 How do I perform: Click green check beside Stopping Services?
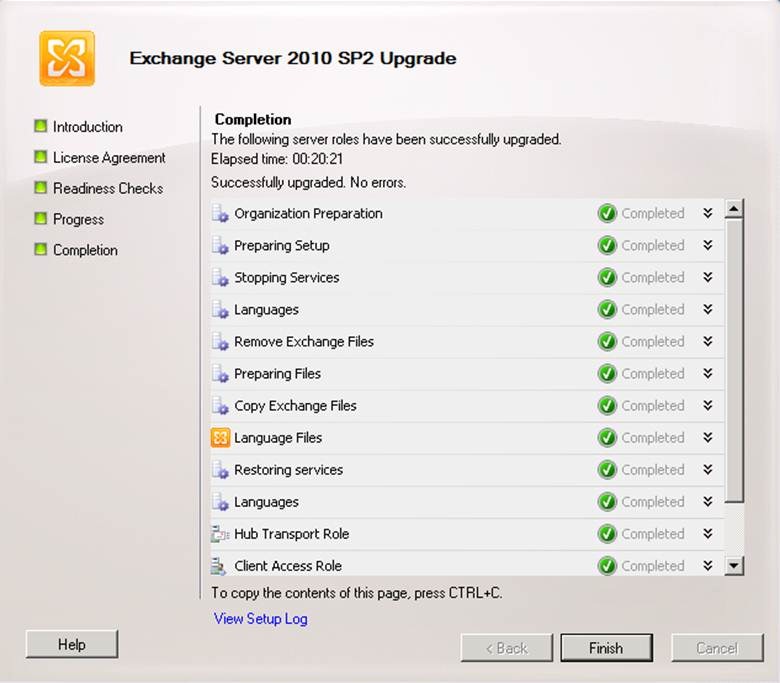607,278
